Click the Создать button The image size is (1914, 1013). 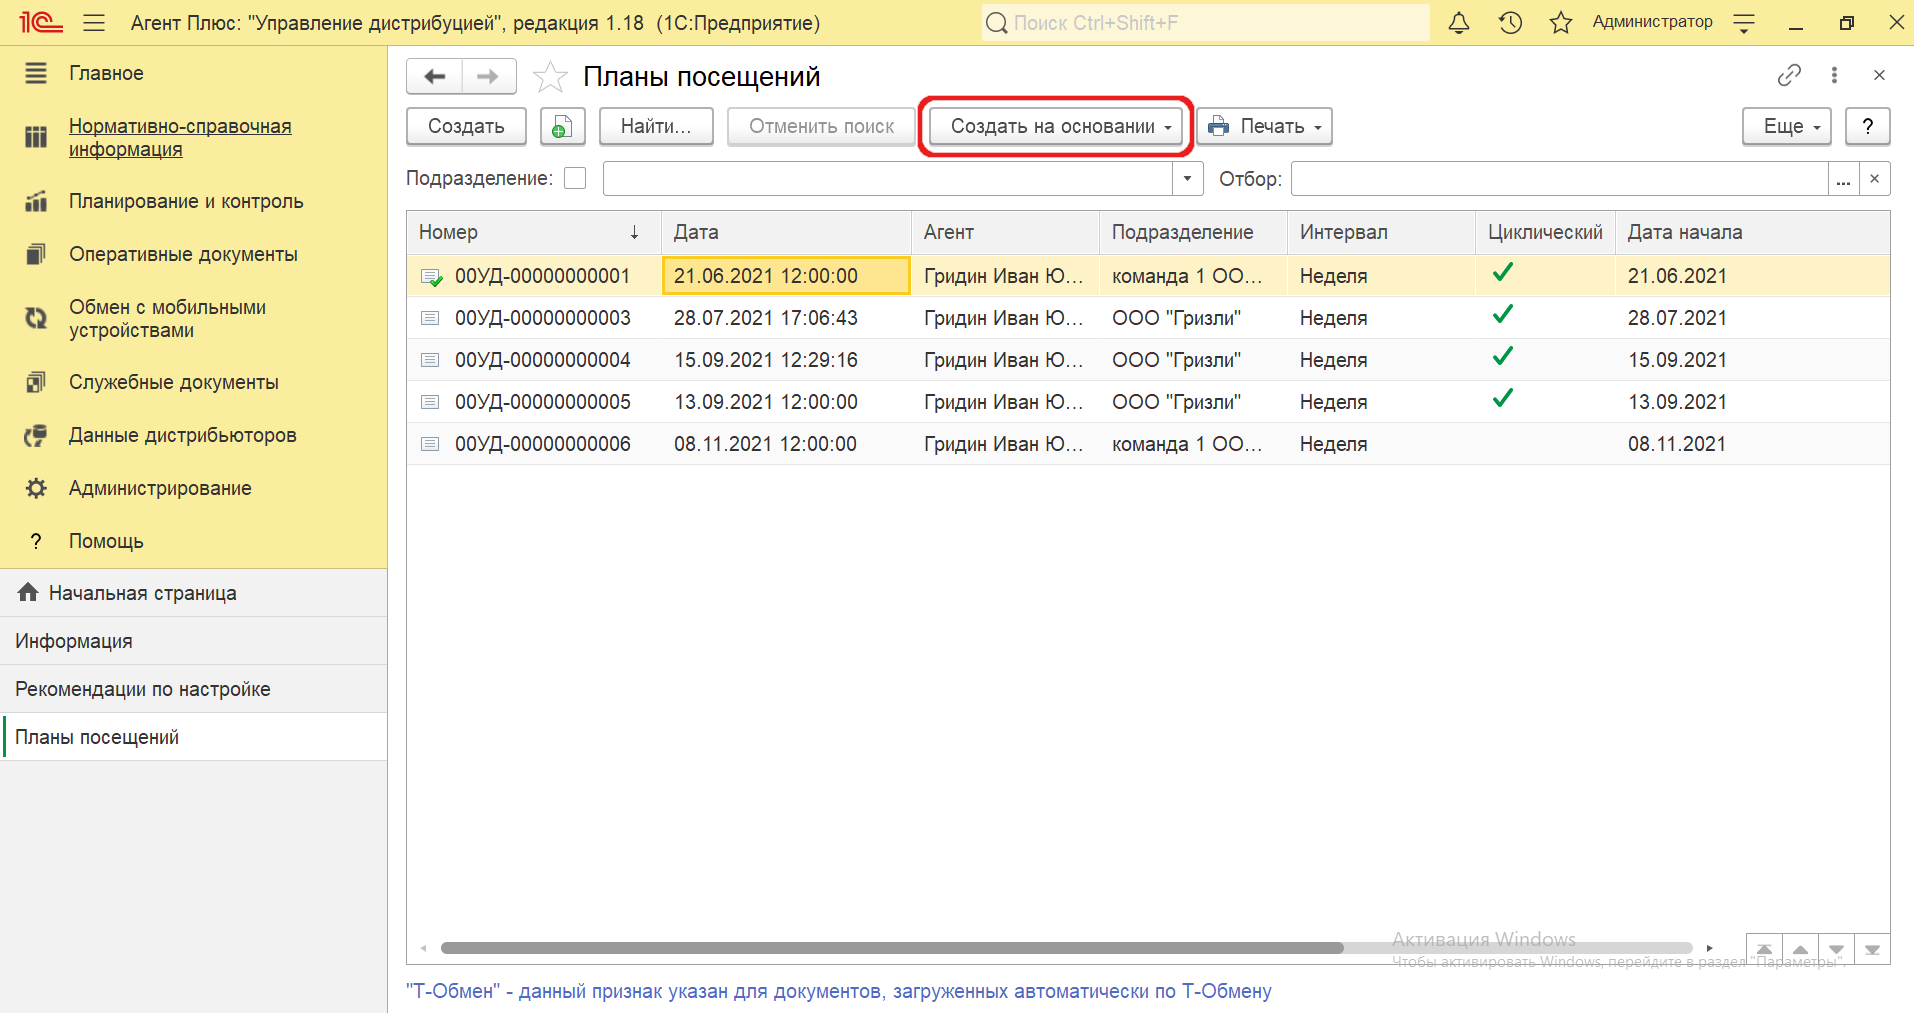(466, 126)
